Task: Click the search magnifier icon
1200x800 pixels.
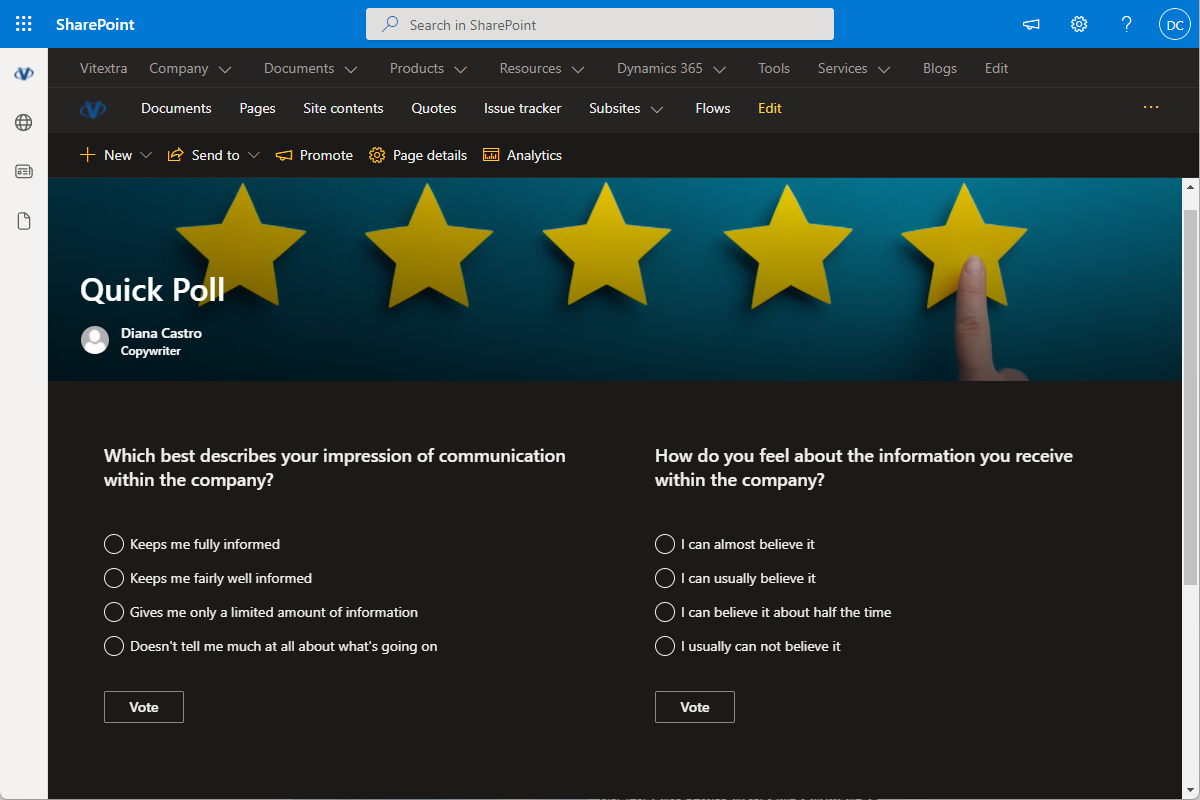Action: click(x=390, y=24)
